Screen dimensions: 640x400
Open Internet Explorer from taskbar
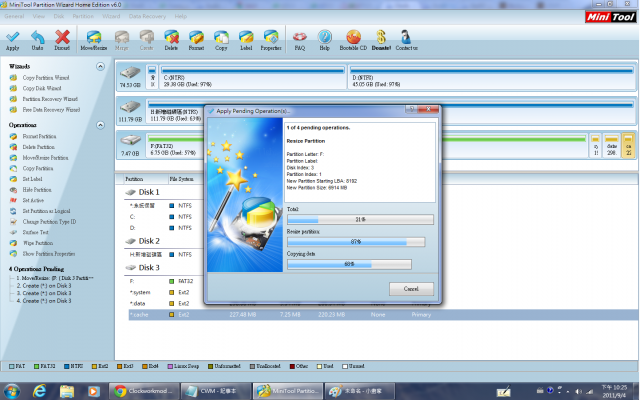coord(40,391)
